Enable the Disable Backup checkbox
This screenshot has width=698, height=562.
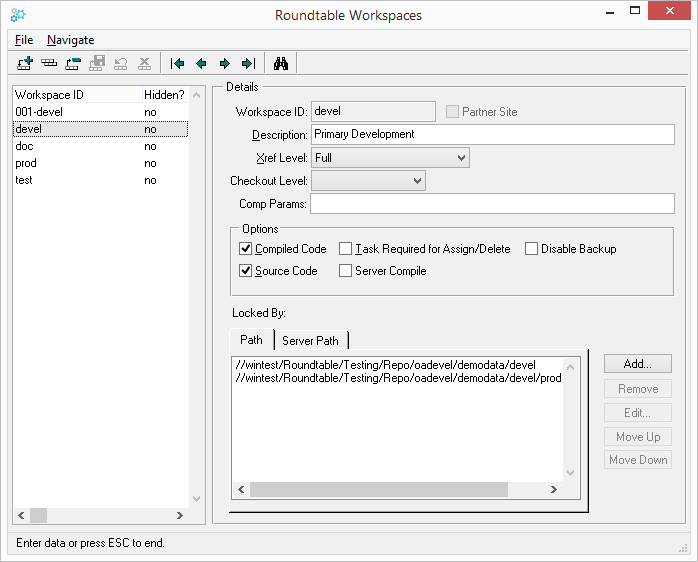[531, 248]
